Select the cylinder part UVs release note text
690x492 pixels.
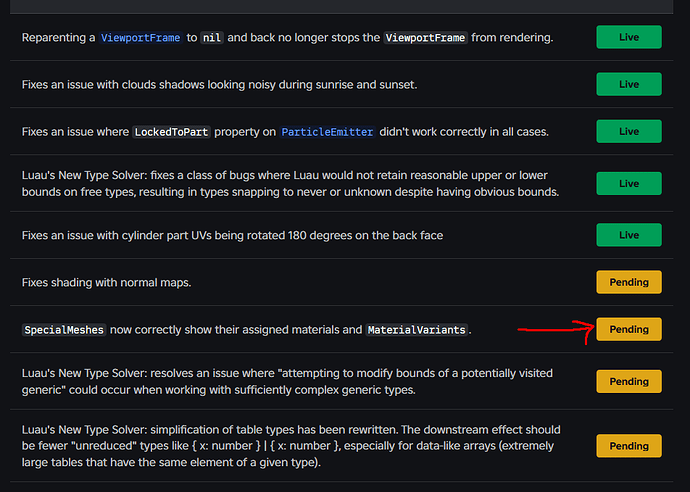coord(232,235)
